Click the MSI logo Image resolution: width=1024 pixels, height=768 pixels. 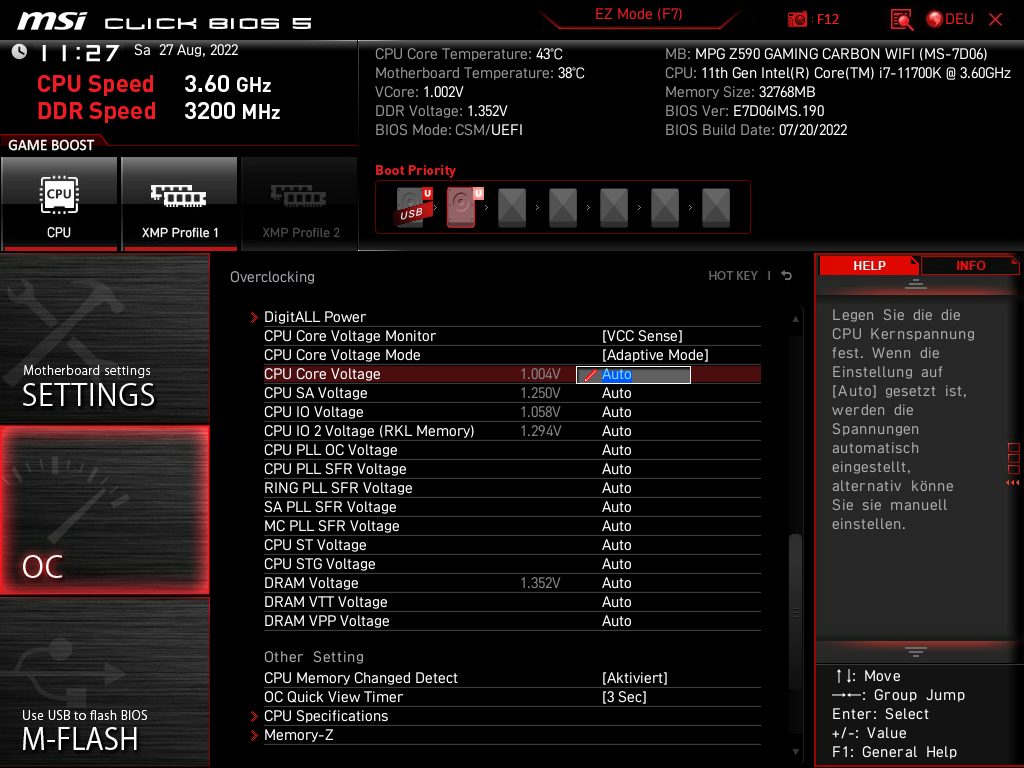[x=52, y=21]
